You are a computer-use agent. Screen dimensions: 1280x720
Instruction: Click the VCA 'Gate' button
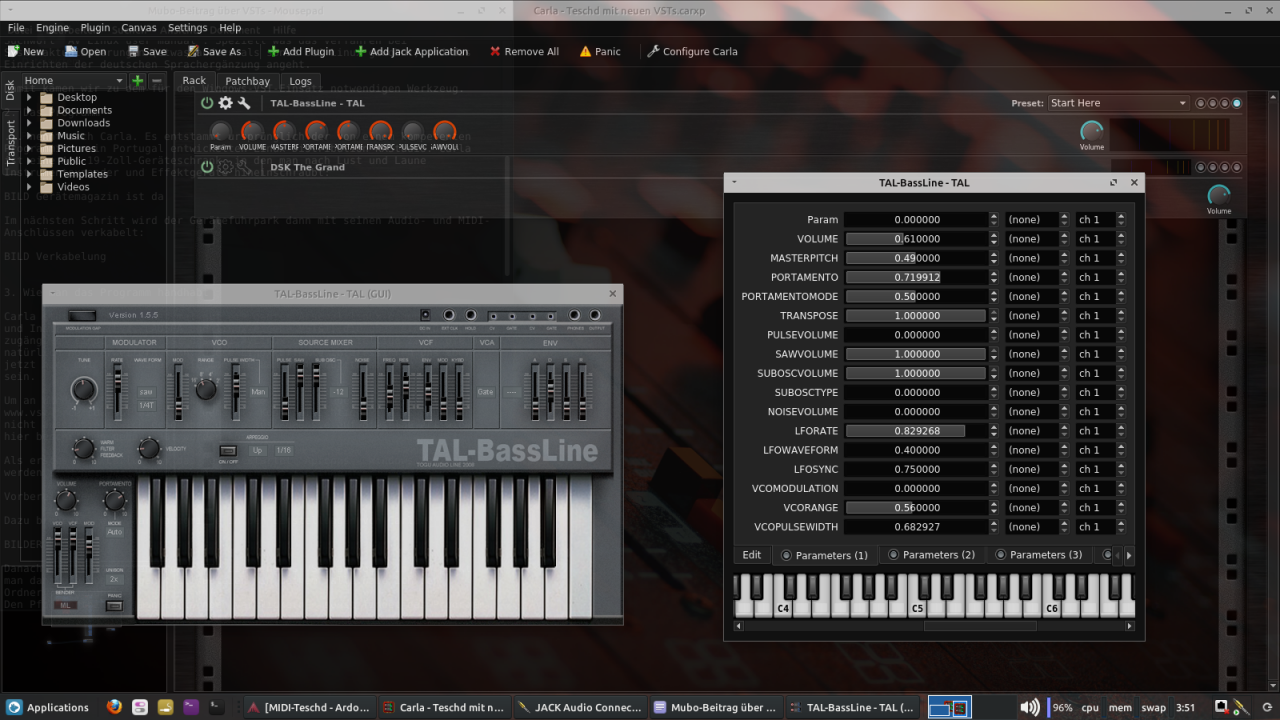click(486, 392)
